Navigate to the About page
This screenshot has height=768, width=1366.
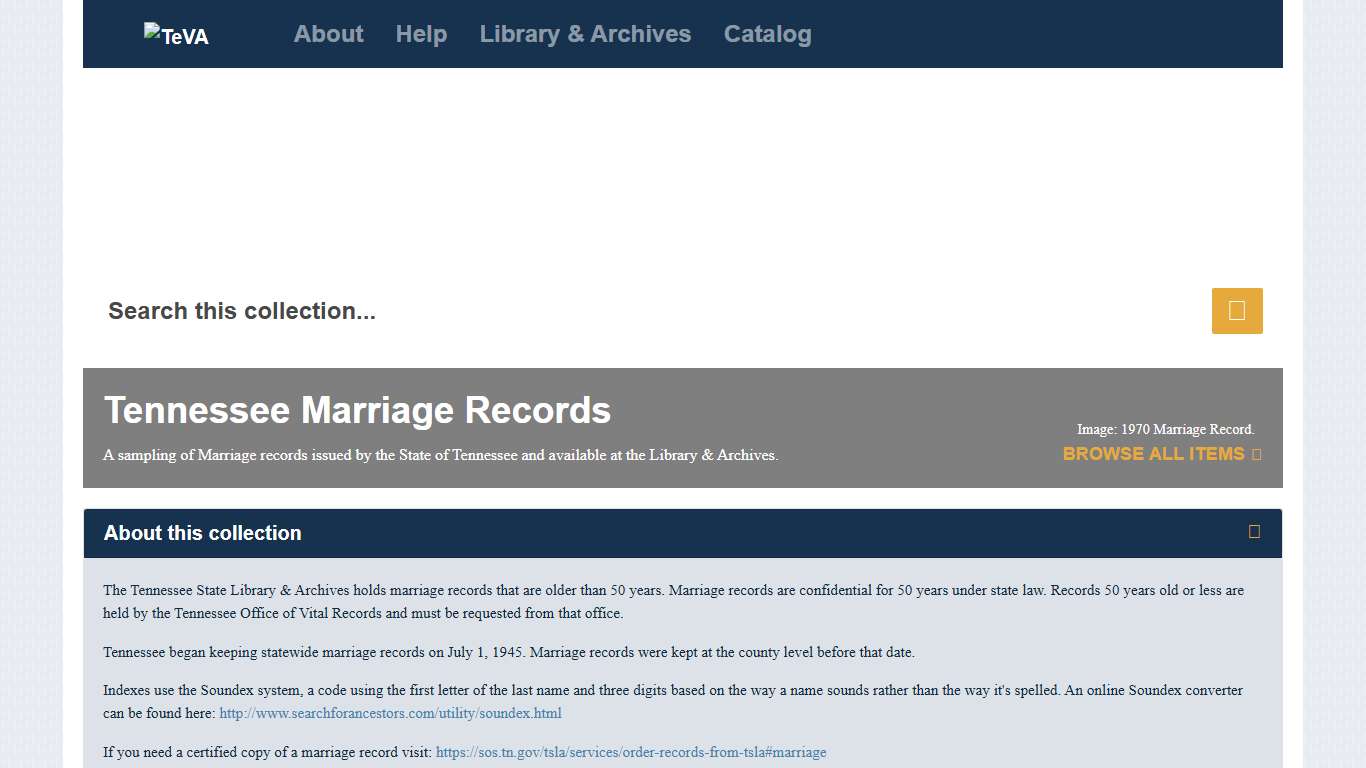click(328, 33)
